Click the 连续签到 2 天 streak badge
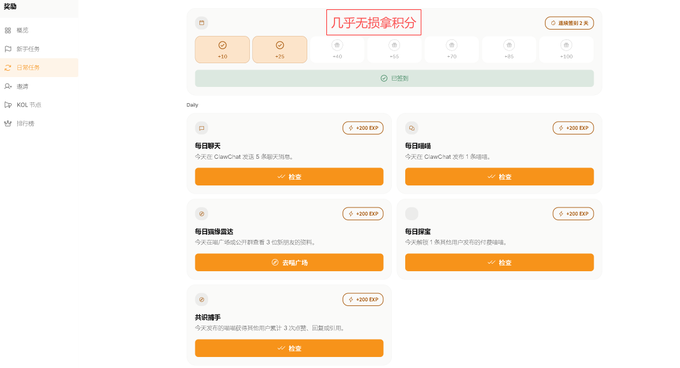This screenshot has height=368, width=680. [x=569, y=23]
